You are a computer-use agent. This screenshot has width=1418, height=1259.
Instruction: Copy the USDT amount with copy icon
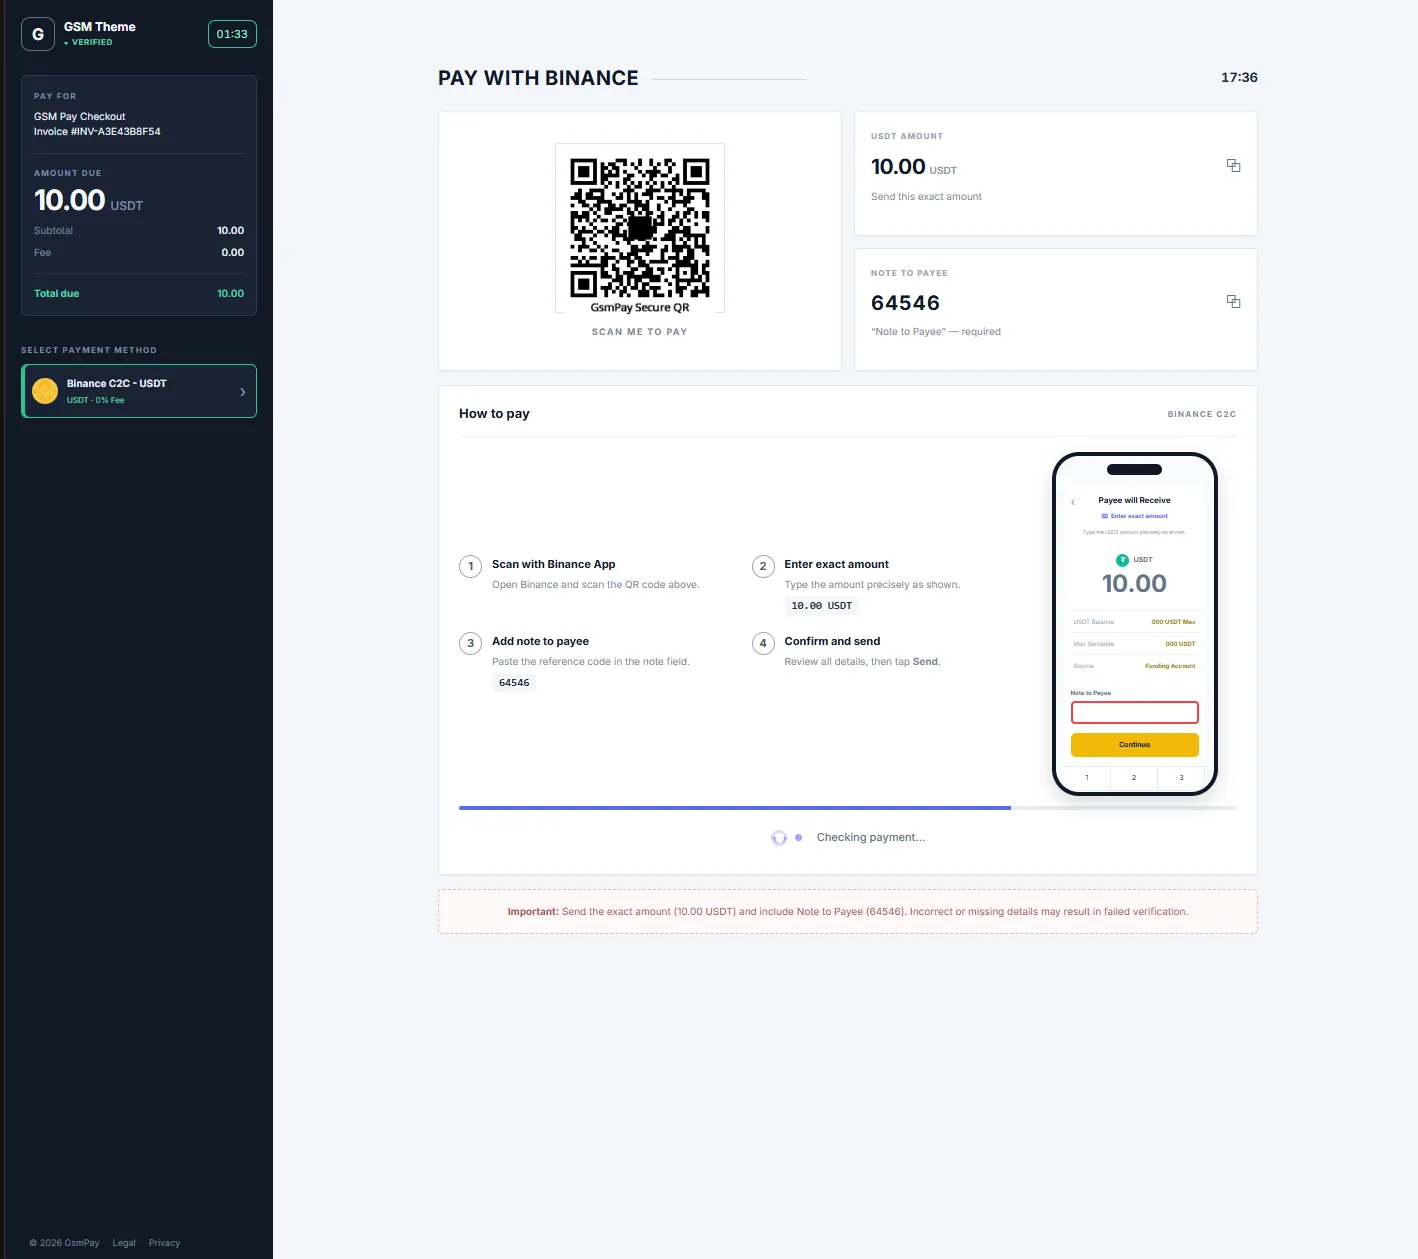tap(1233, 166)
